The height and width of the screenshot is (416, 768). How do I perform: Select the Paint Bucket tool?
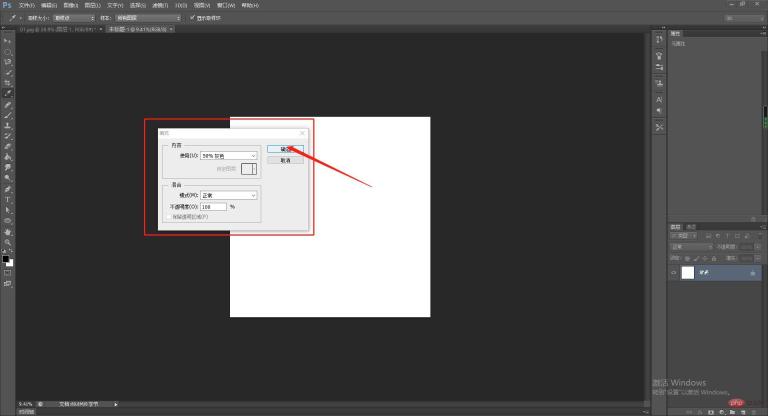7,157
